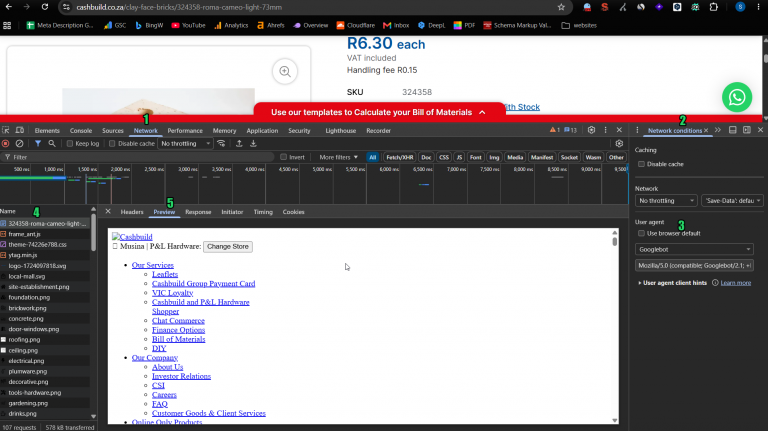Viewport: 768px width, 431px height.
Task: Open network settings gear icon
Action: tap(619, 144)
